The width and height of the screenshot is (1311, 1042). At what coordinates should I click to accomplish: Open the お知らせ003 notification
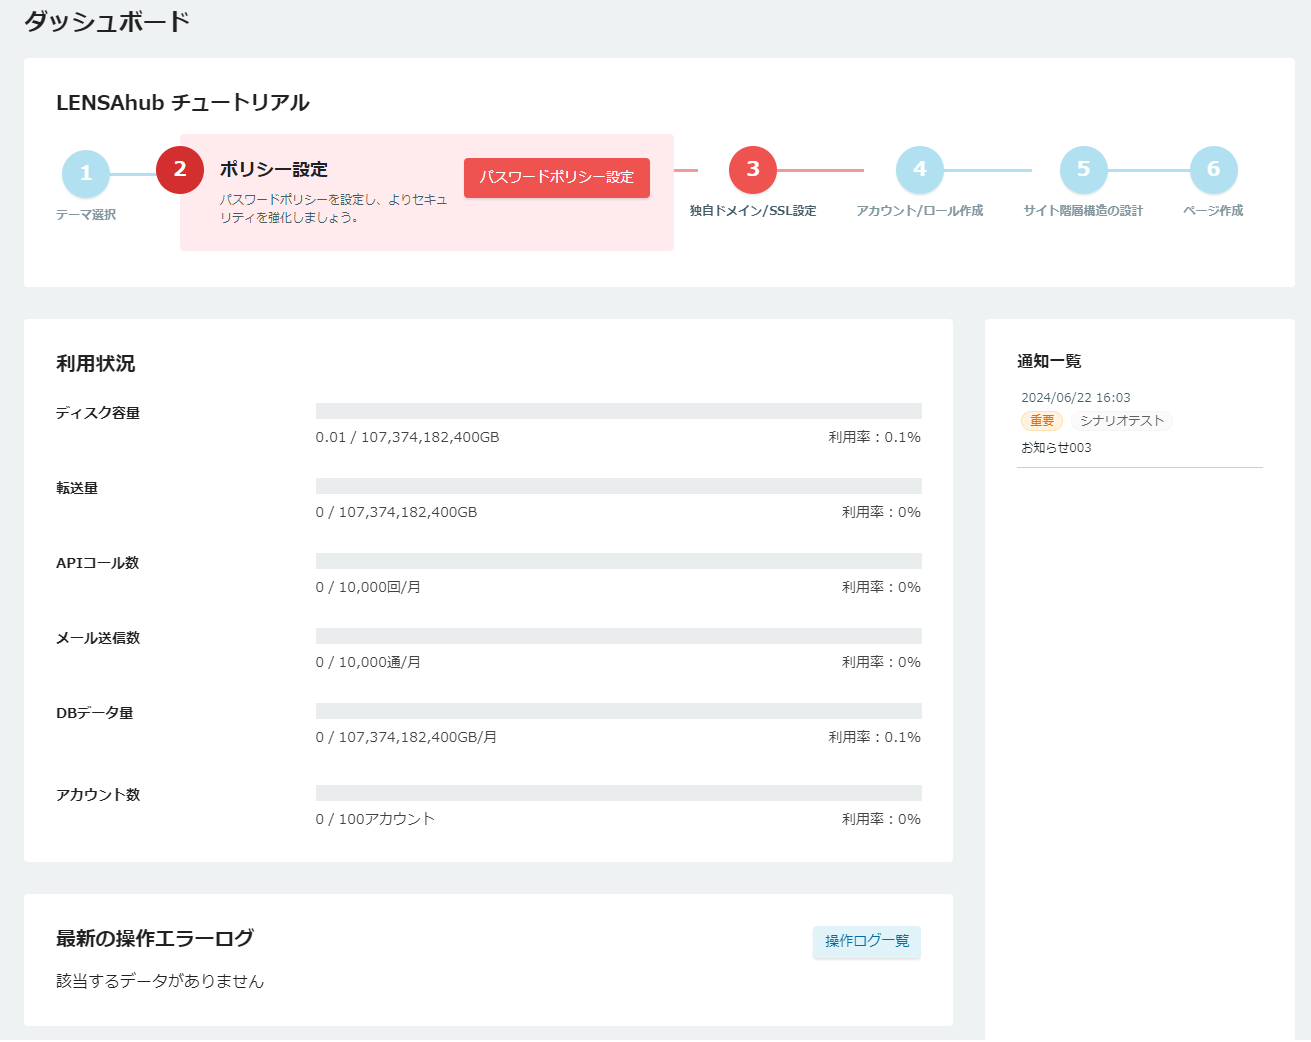click(1056, 448)
